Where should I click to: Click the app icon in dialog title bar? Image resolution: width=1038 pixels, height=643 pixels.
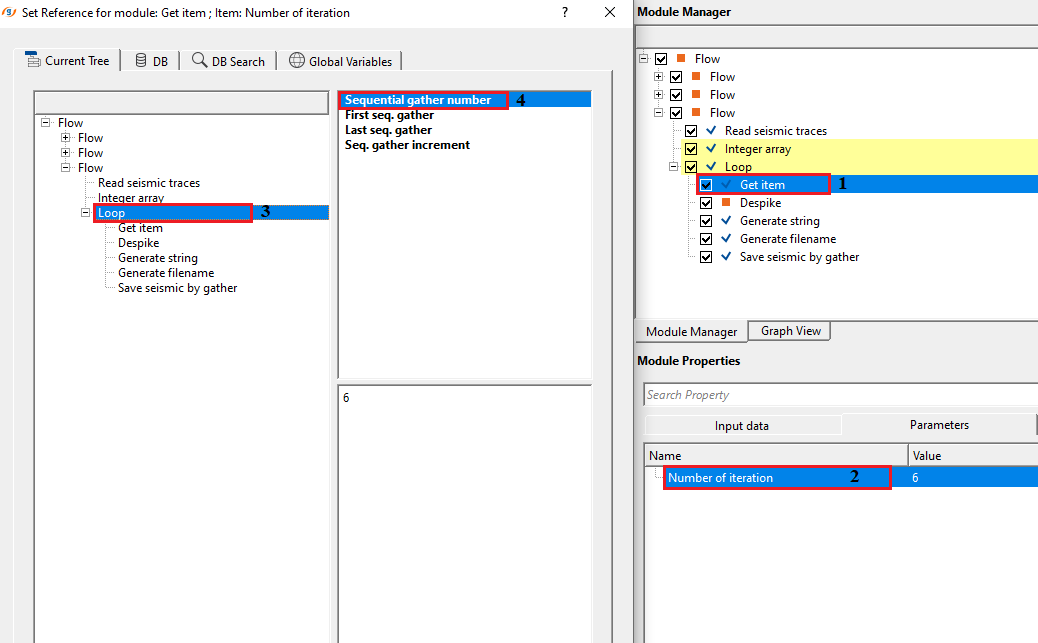pyautogui.click(x=9, y=12)
